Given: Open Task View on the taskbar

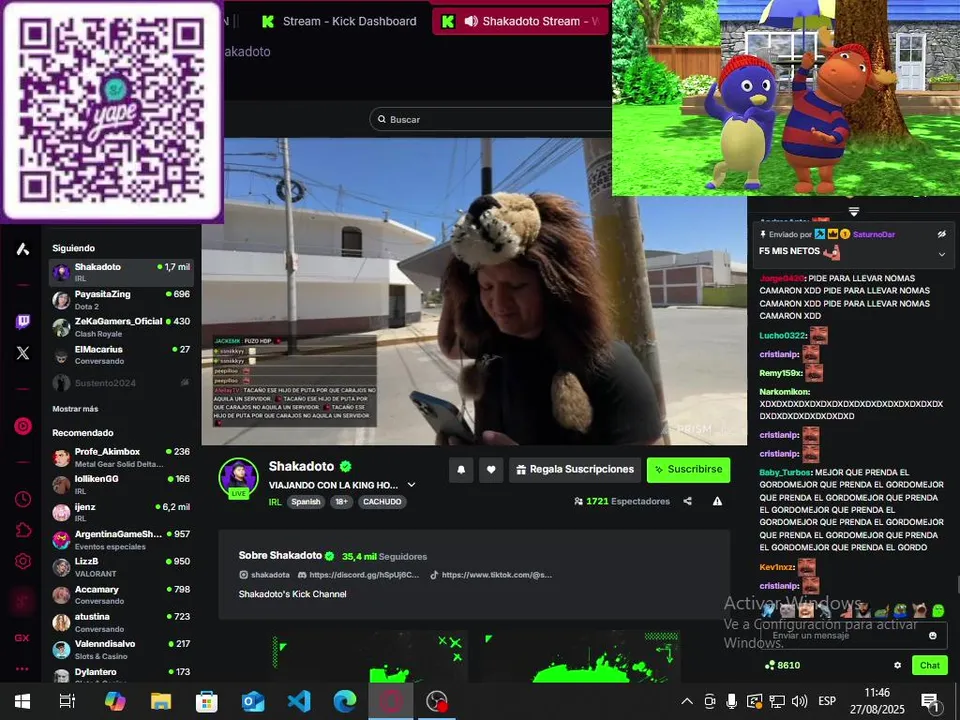Looking at the screenshot, I should (x=67, y=701).
